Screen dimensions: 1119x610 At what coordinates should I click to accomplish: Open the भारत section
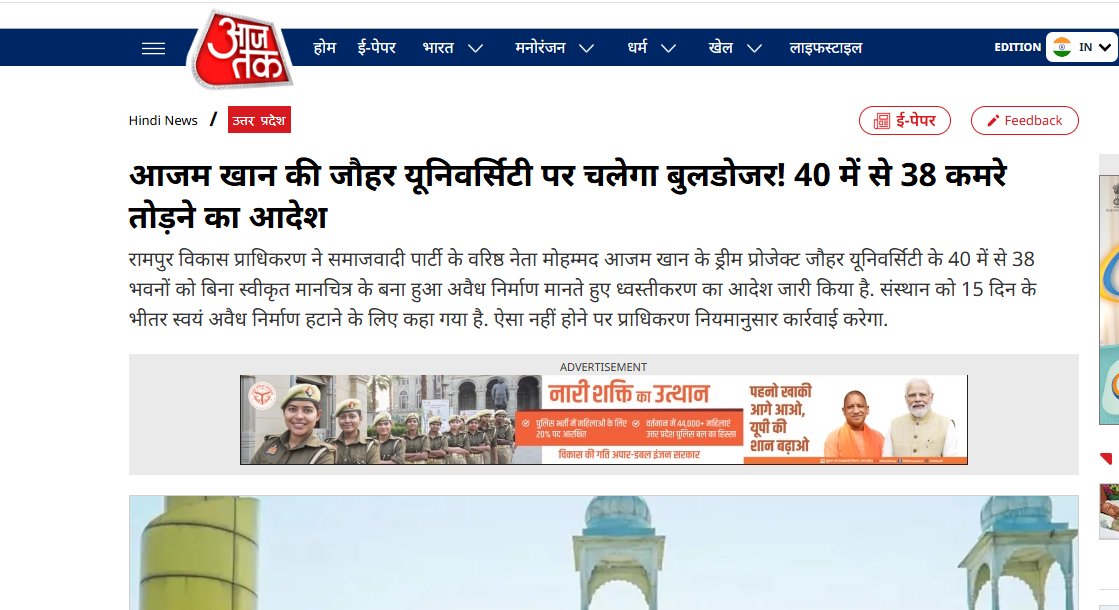click(x=438, y=48)
